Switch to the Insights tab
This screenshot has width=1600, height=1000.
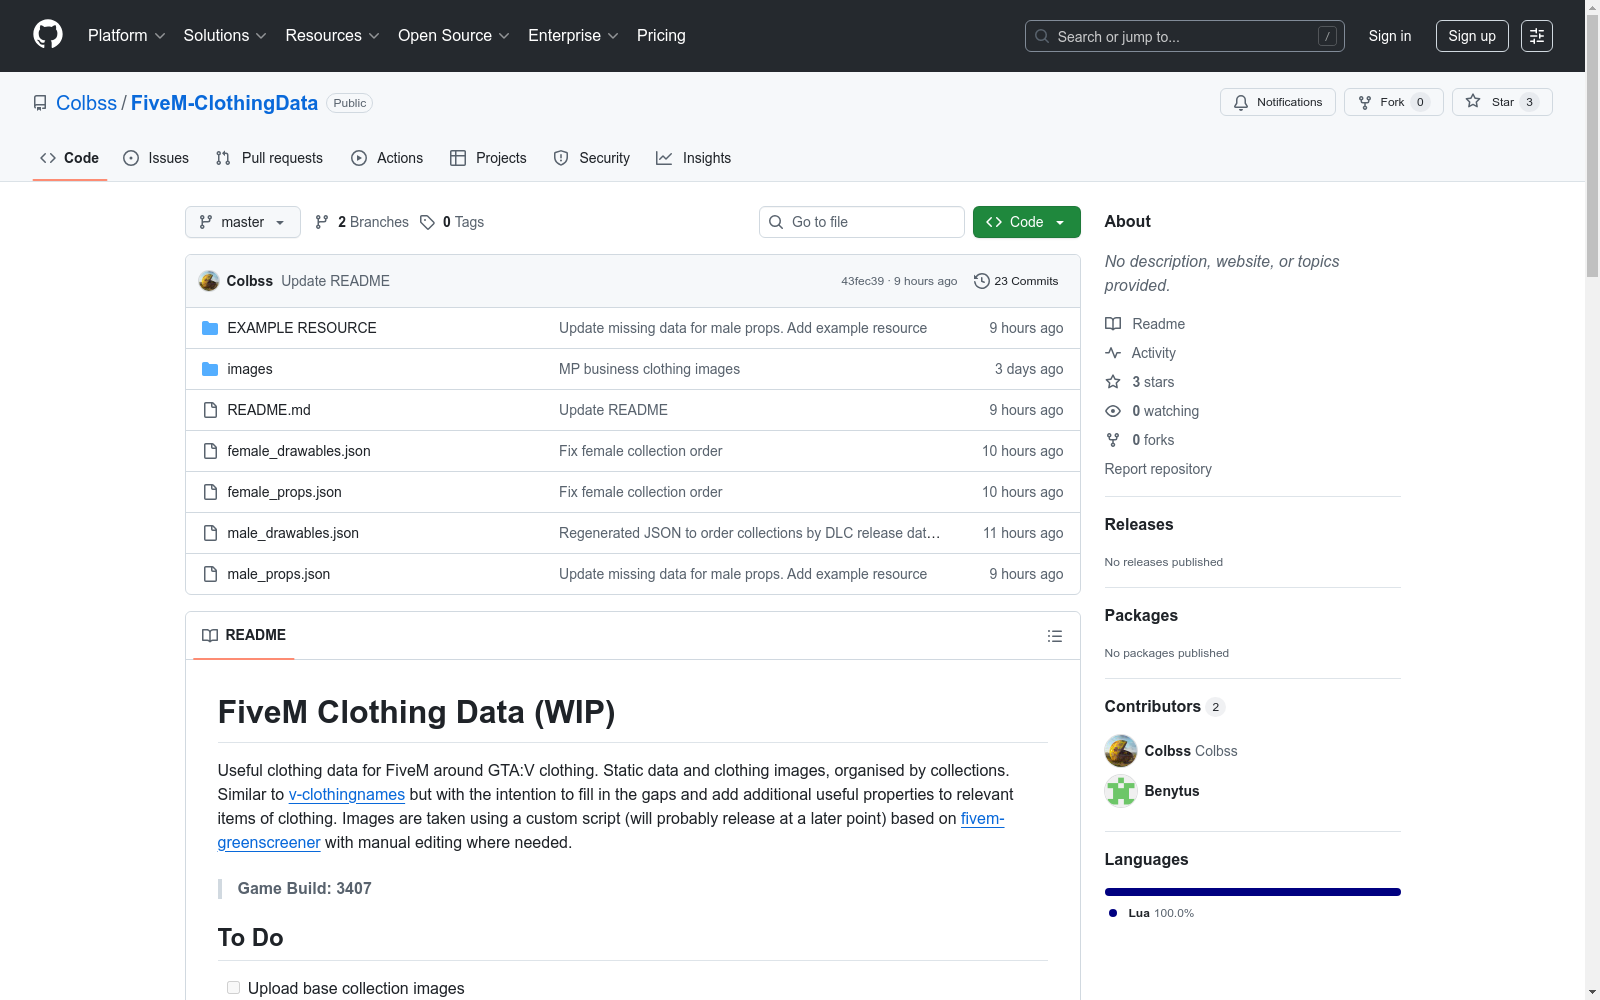694,158
